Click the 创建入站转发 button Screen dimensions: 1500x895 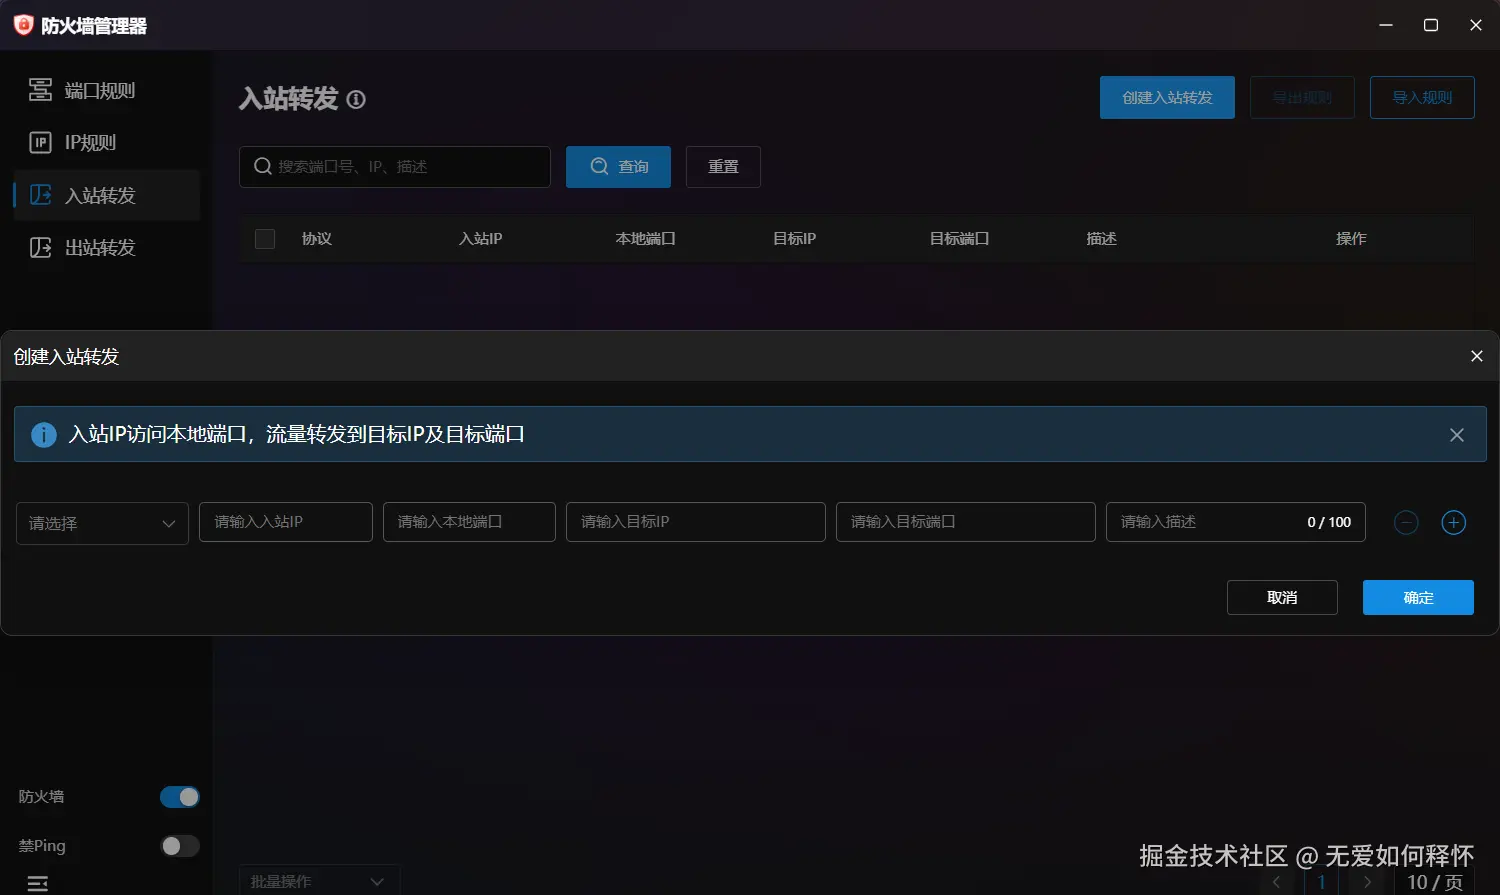pos(1167,97)
